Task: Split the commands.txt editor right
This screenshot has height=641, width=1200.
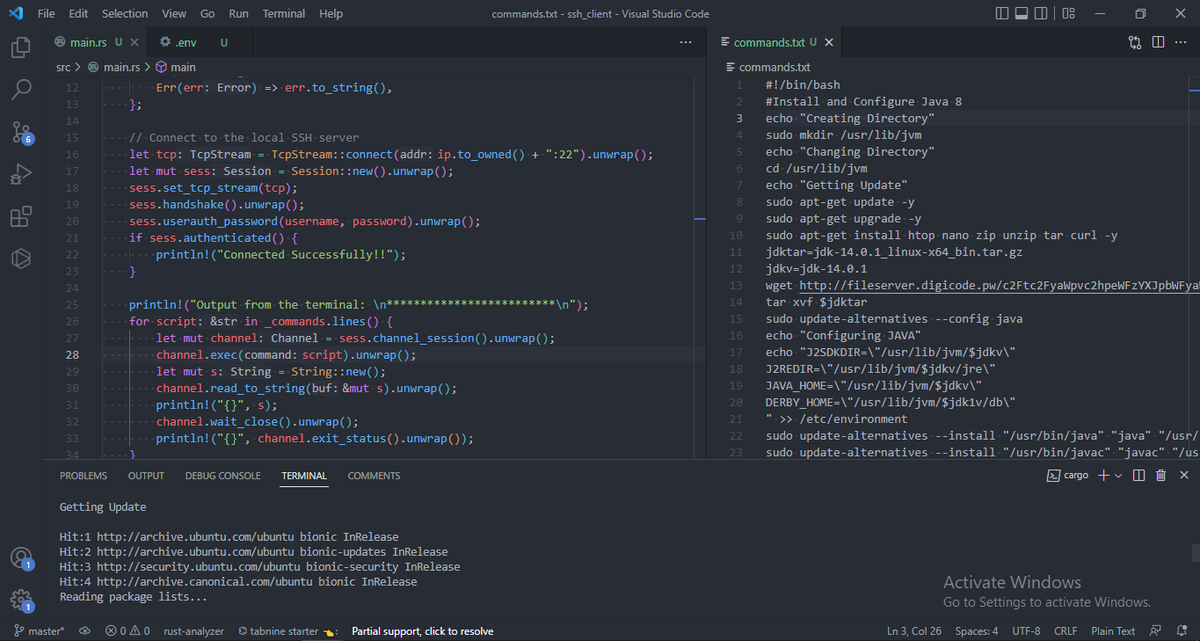Action: tap(1158, 42)
